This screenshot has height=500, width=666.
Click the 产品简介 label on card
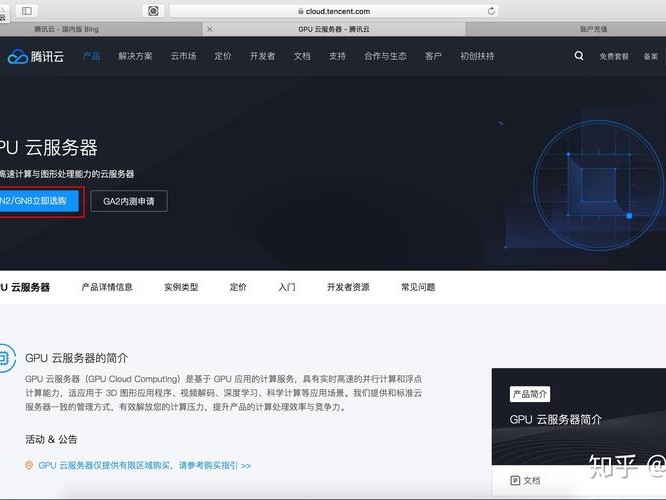(530, 394)
